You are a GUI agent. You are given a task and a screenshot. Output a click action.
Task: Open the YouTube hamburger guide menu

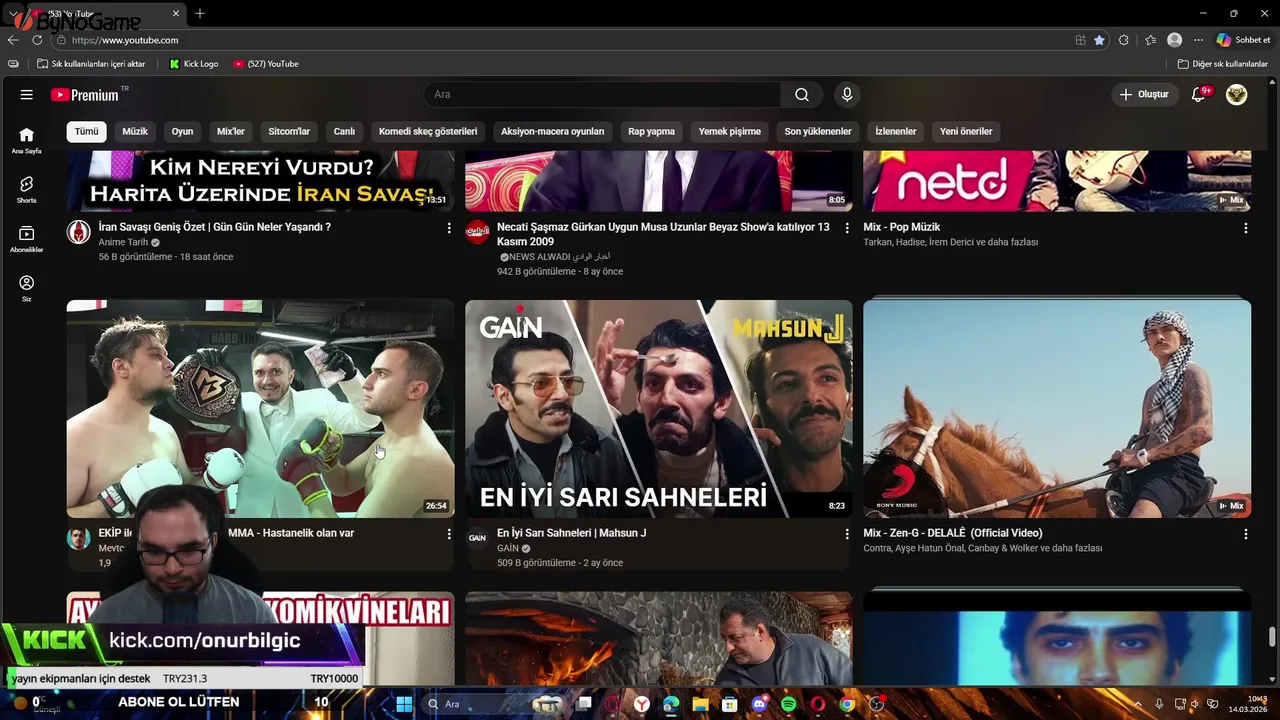coord(26,95)
